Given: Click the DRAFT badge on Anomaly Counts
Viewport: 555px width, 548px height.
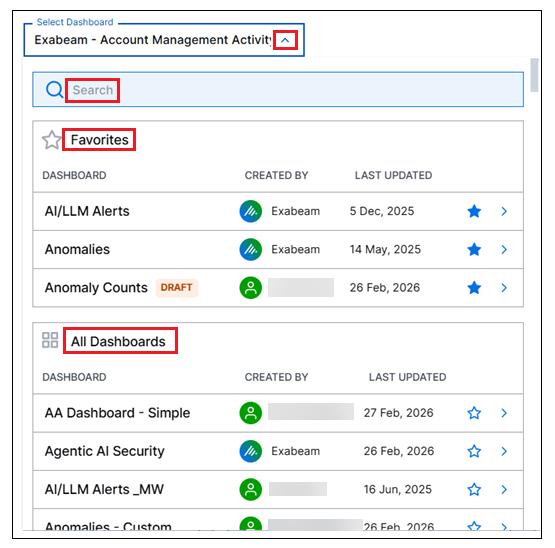Looking at the screenshot, I should (x=176, y=287).
